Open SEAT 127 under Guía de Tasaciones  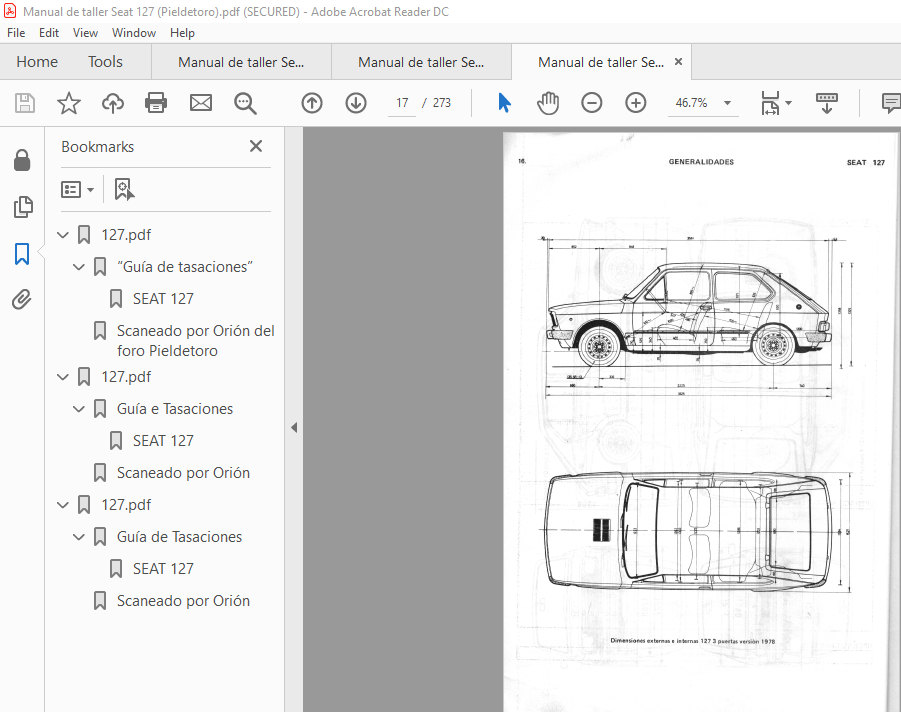(x=163, y=569)
